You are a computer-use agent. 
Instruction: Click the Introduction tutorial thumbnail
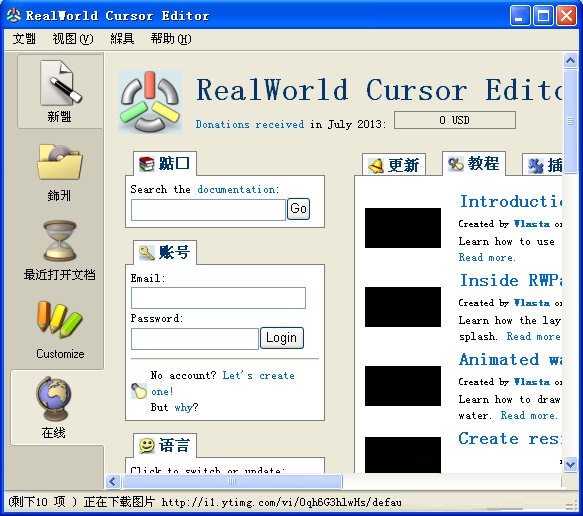pyautogui.click(x=403, y=228)
